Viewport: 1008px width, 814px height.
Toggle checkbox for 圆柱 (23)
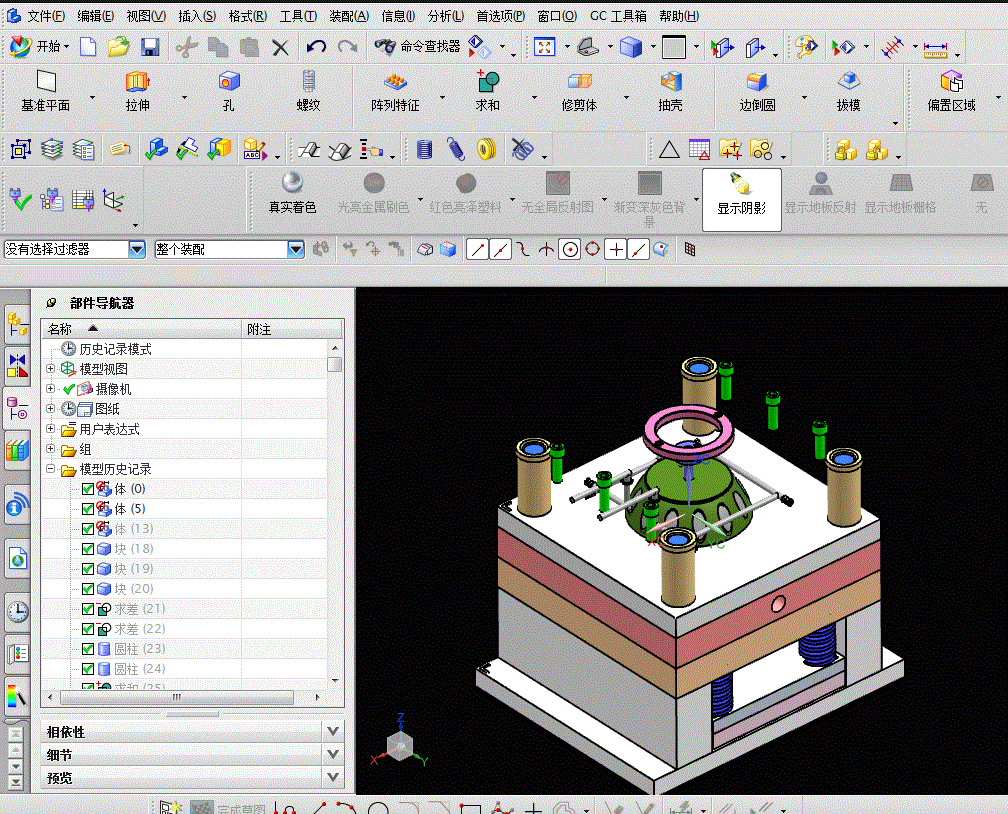coord(88,649)
